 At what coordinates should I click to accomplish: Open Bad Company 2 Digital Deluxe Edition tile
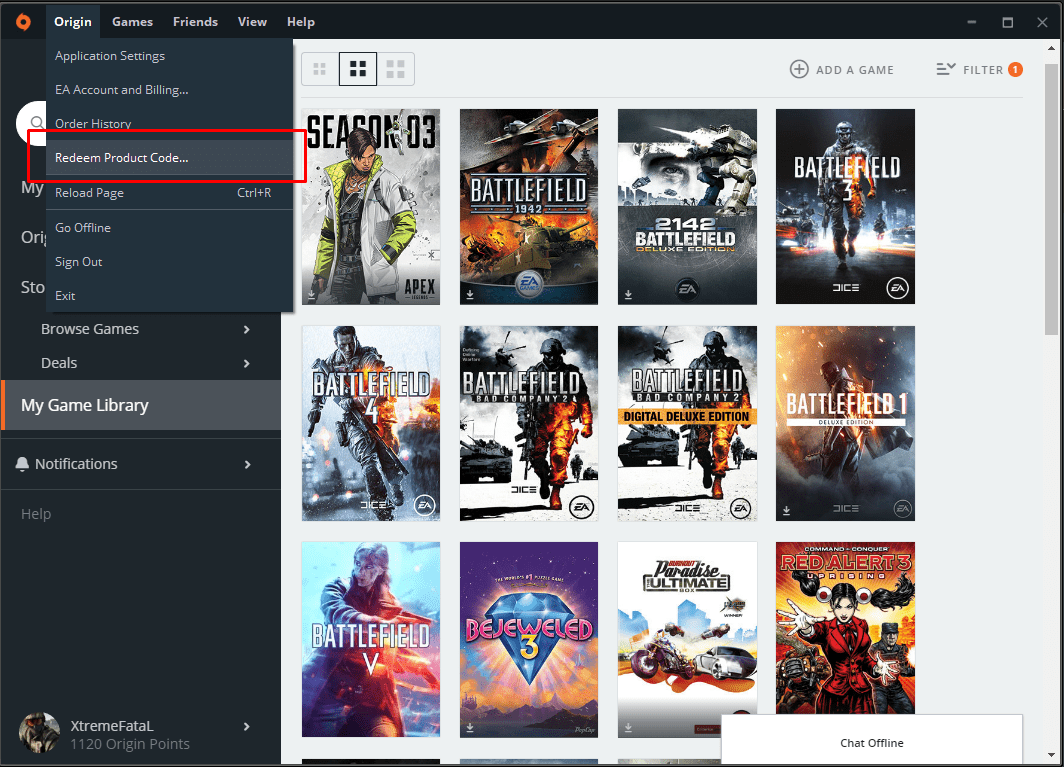click(x=687, y=423)
